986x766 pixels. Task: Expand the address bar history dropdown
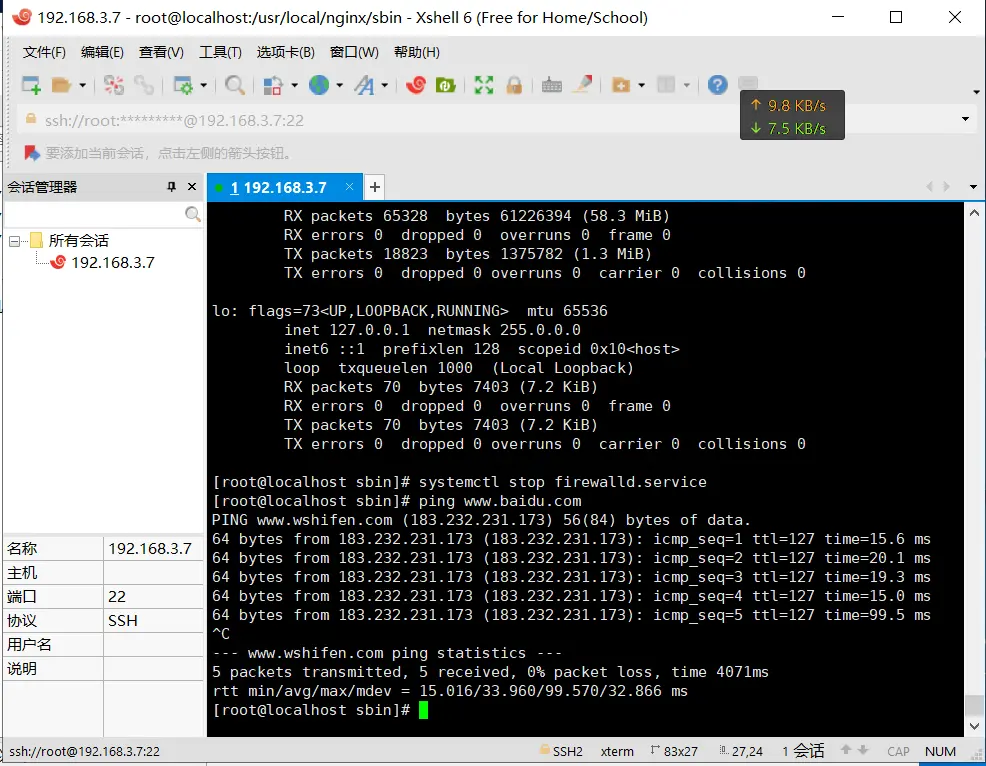pyautogui.click(x=965, y=119)
